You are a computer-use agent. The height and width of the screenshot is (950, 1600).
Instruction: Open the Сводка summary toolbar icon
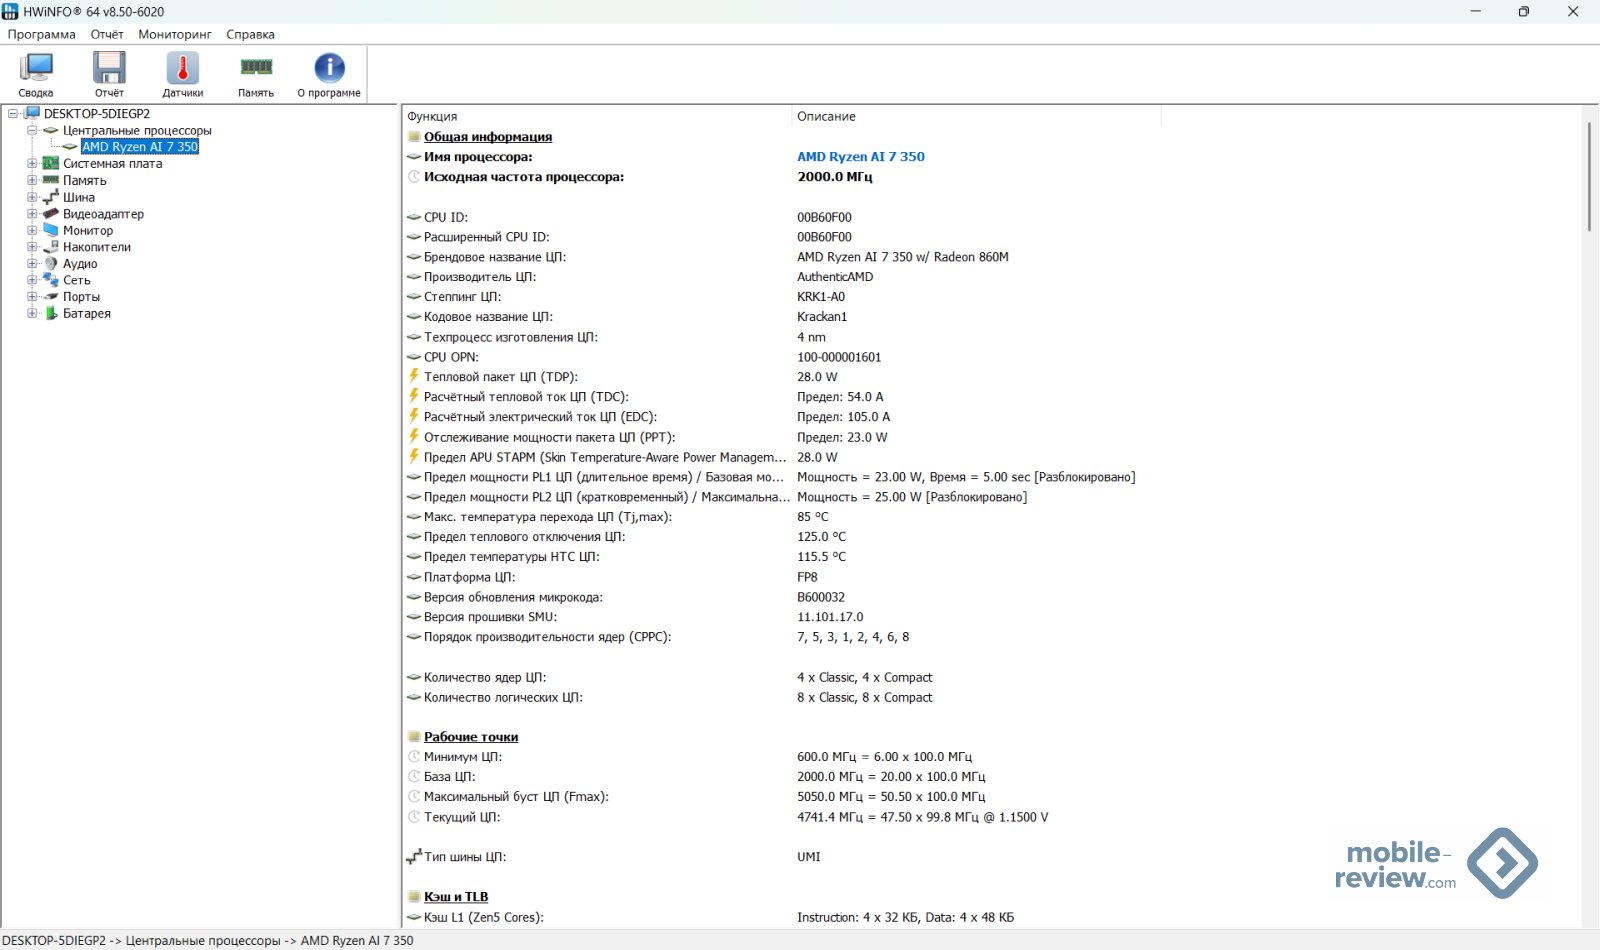tap(36, 75)
